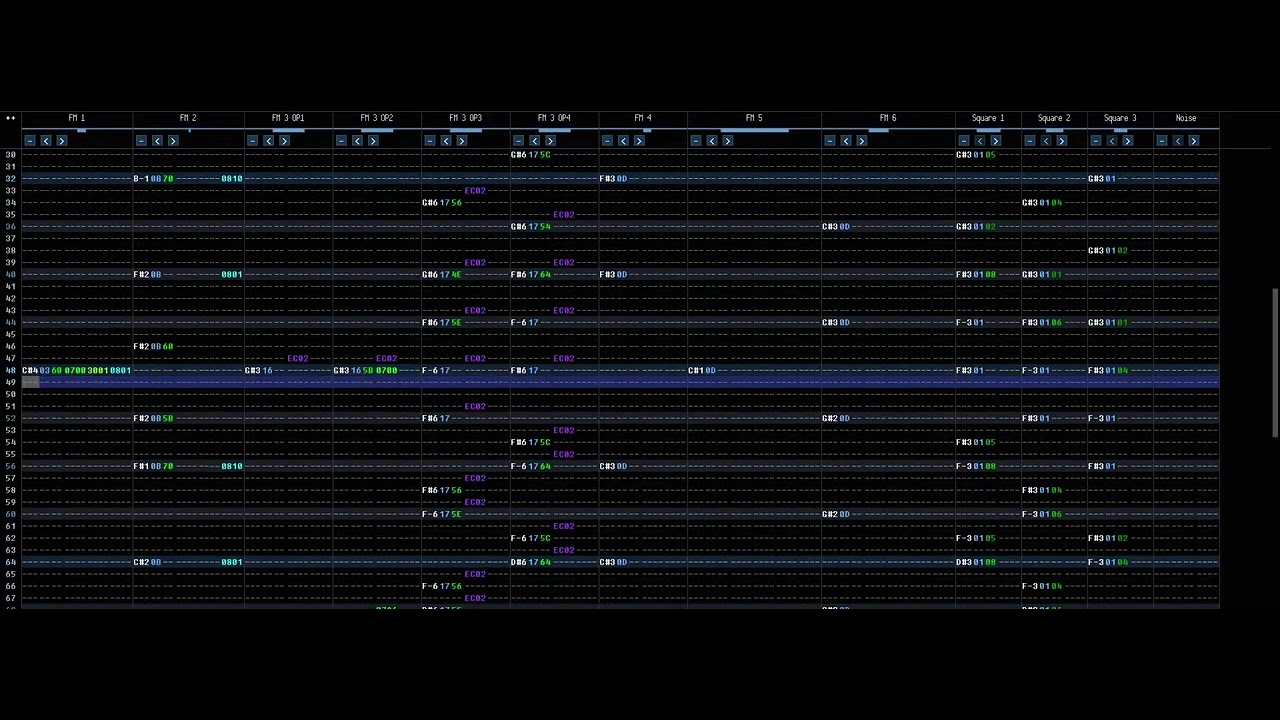Select the Square 2 channel header

click(1054, 118)
